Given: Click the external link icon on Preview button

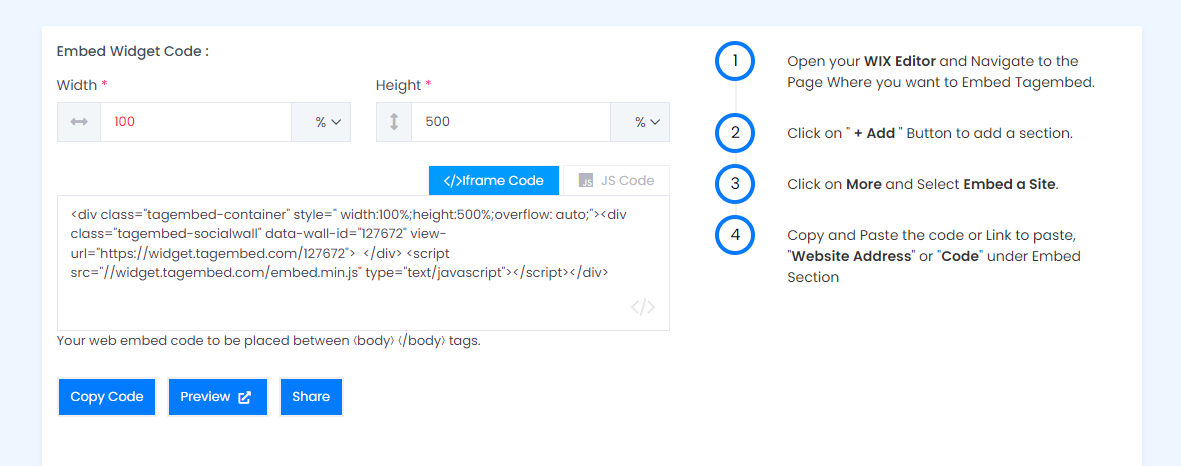Looking at the screenshot, I should point(245,397).
